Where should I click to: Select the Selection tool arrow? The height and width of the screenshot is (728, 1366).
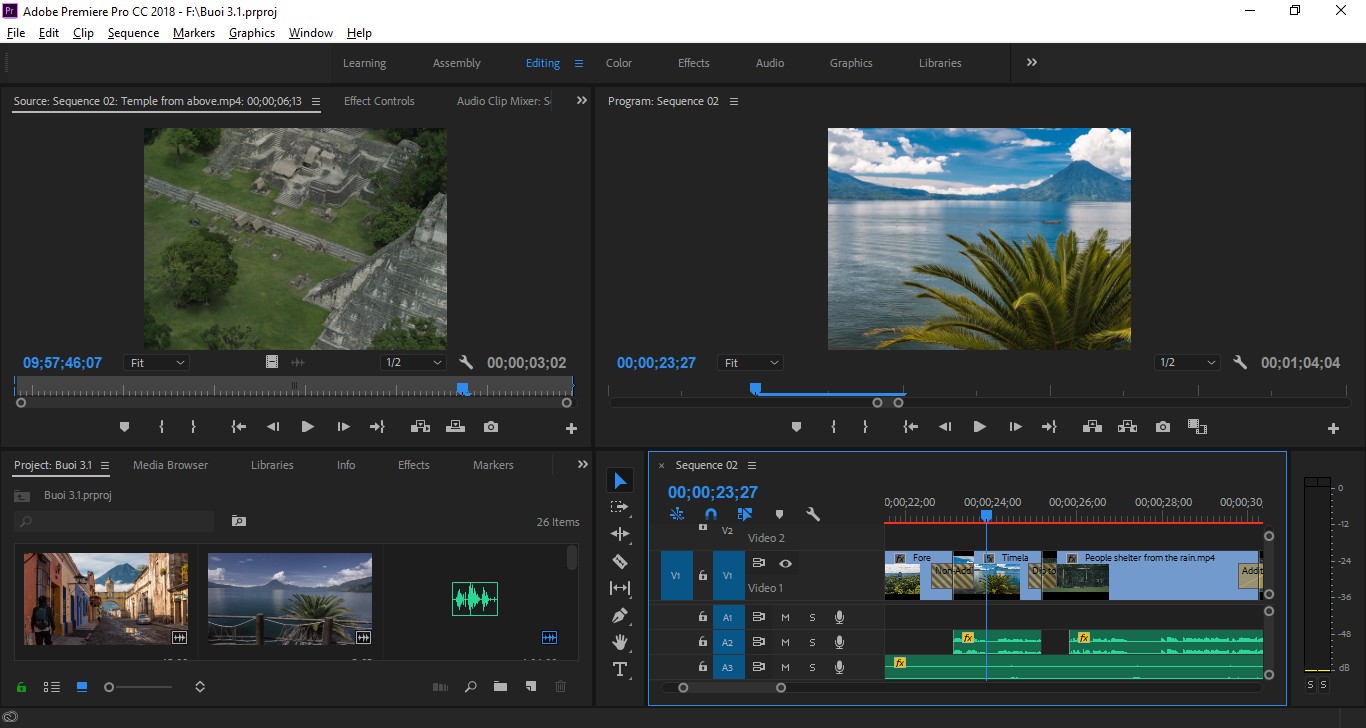620,481
